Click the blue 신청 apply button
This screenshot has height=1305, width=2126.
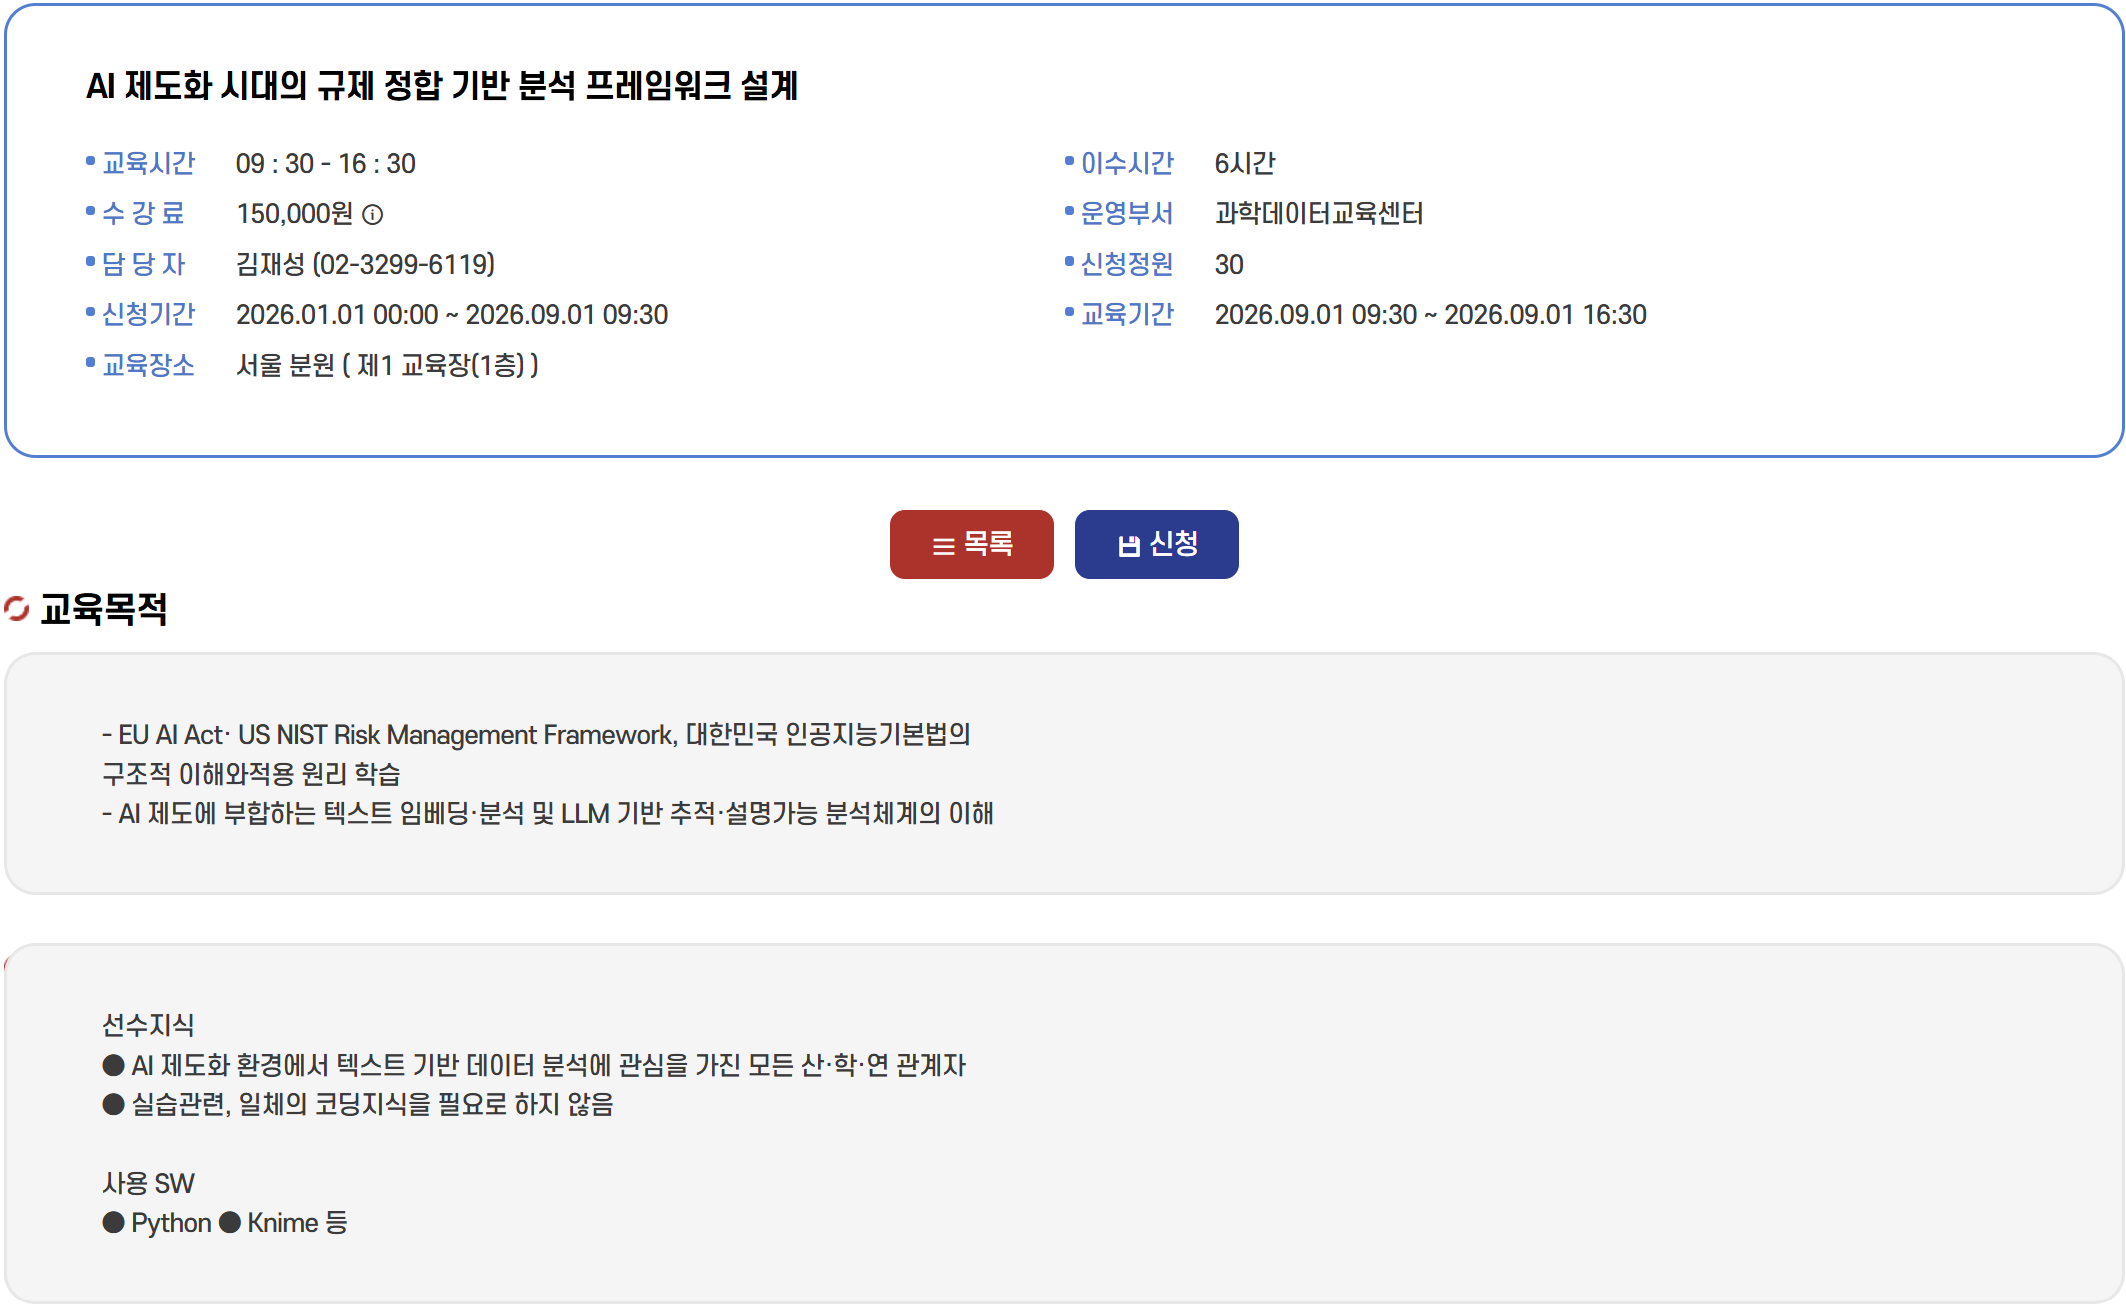[x=1156, y=544]
